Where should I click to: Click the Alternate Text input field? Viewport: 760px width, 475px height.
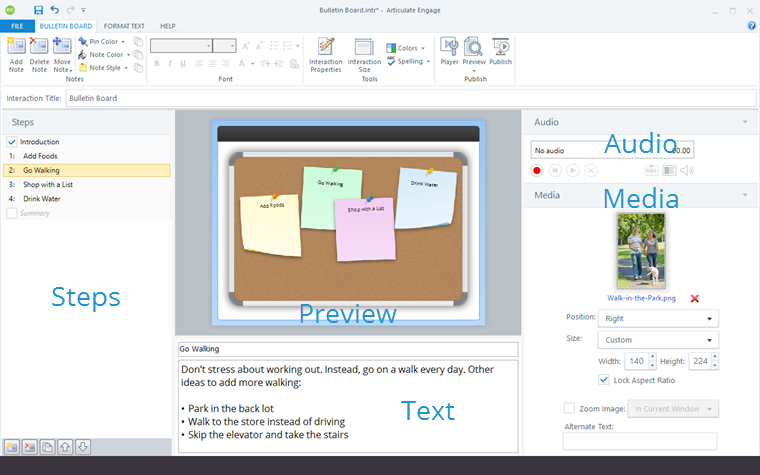click(639, 441)
